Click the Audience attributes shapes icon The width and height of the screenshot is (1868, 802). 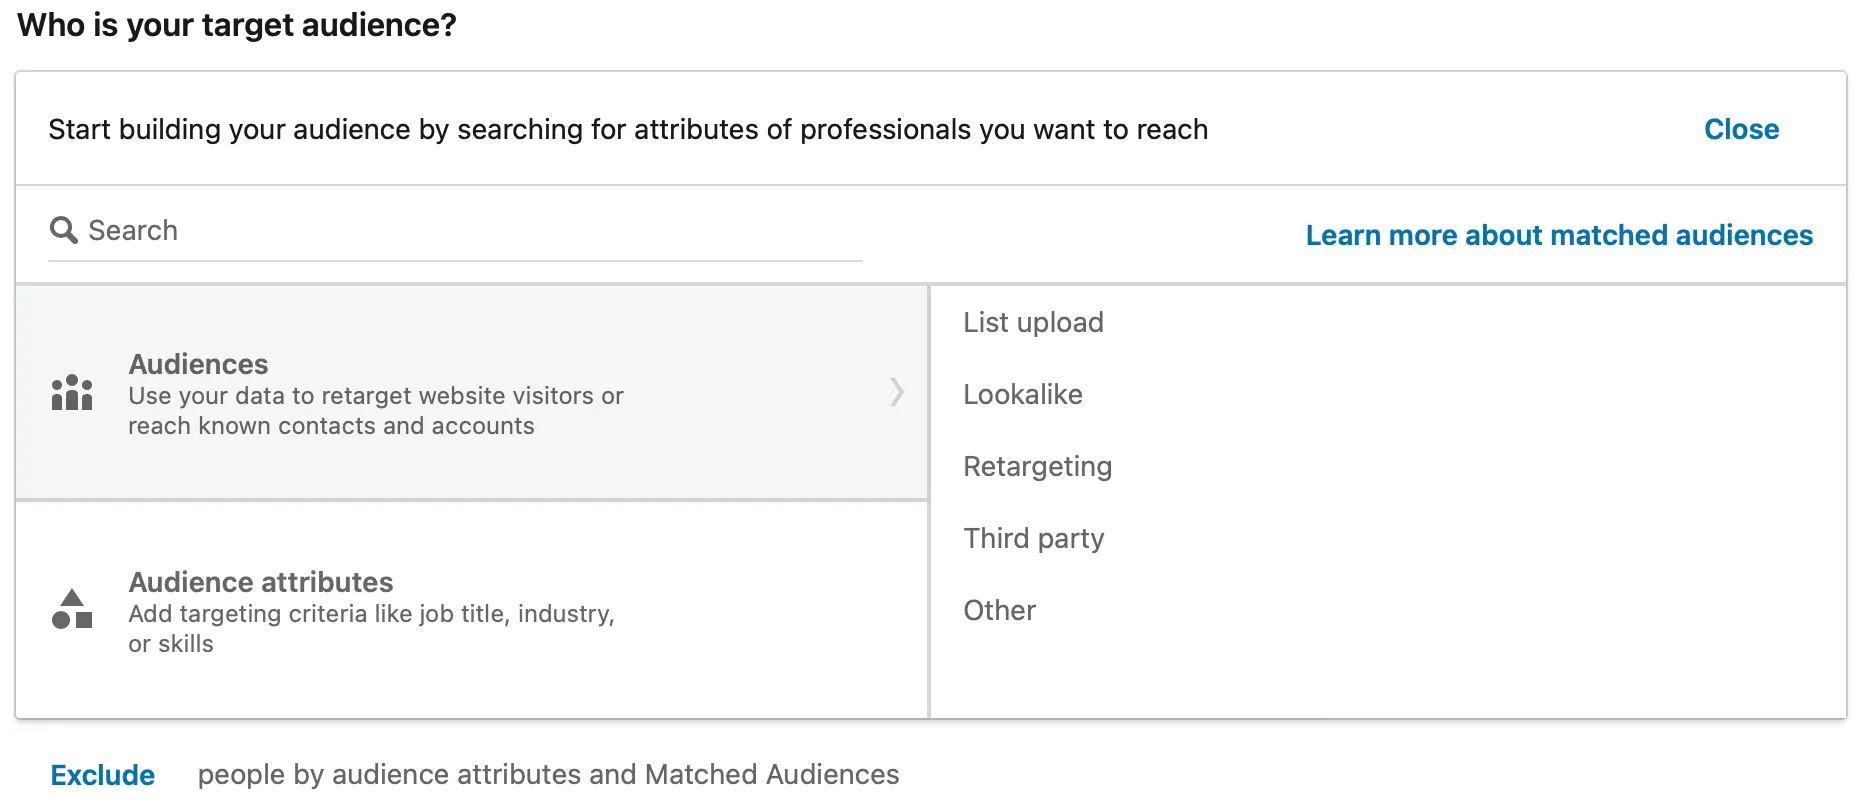[x=72, y=609]
